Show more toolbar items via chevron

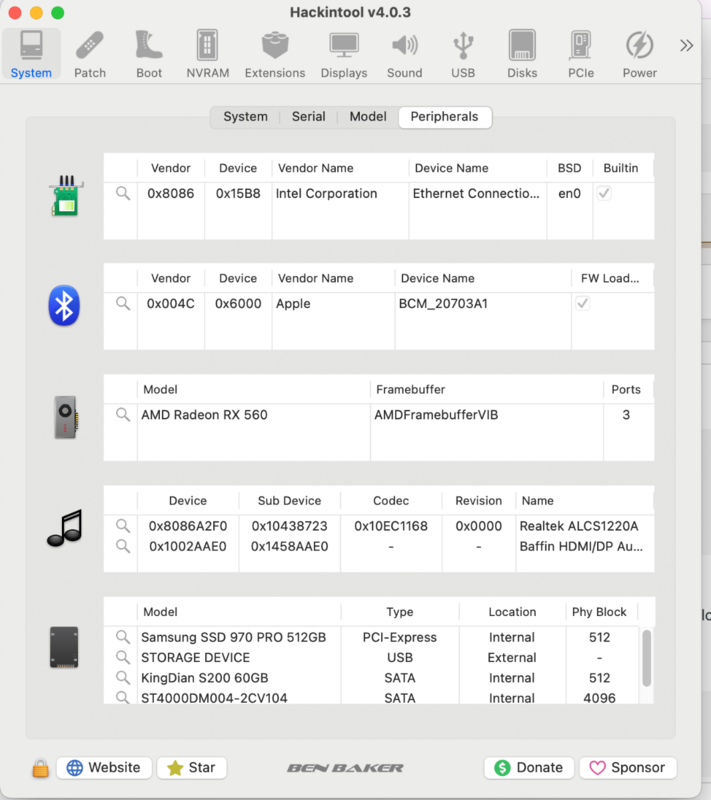click(687, 45)
